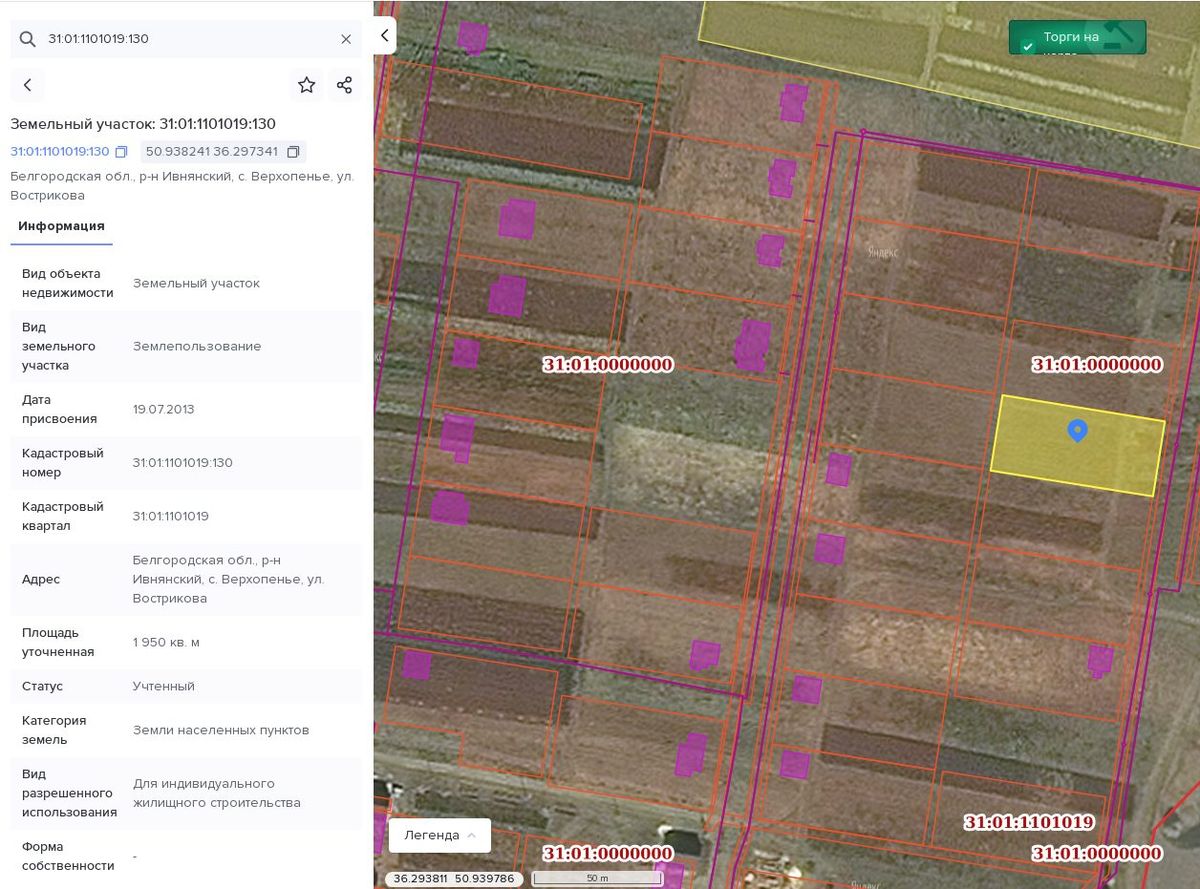
Task: Toggle the "Торги на карте" checkbox
Action: [1028, 46]
